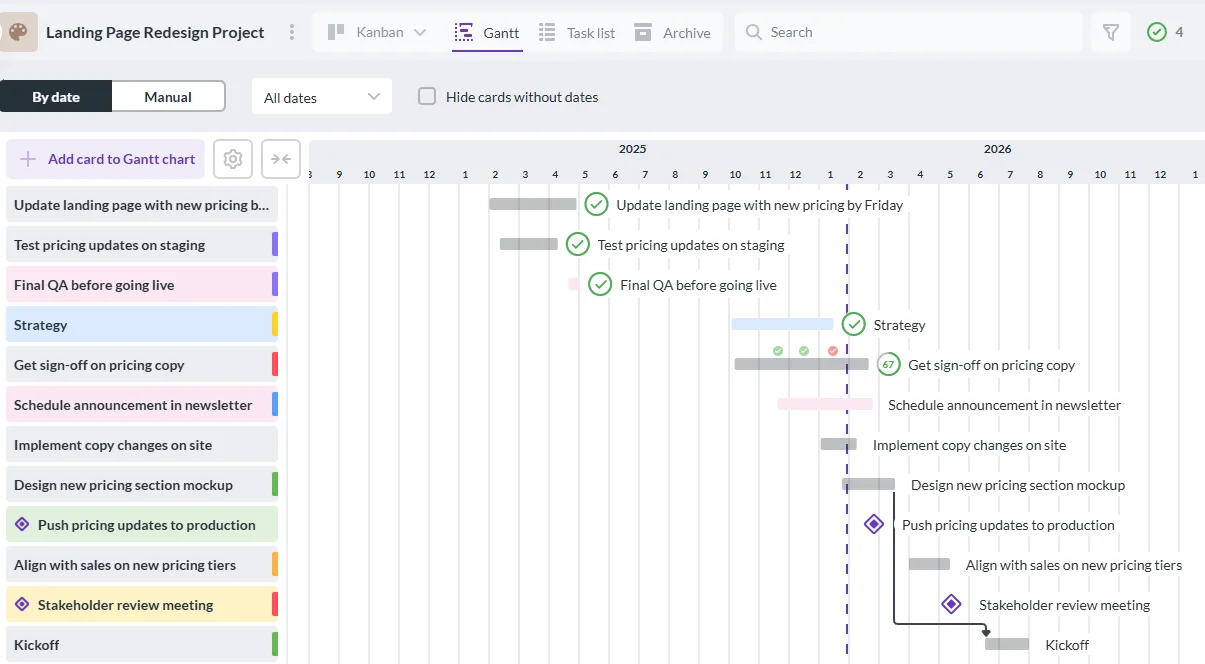The image size is (1205, 664).
Task: Open the three-dot menu beside the project title
Action: point(291,31)
